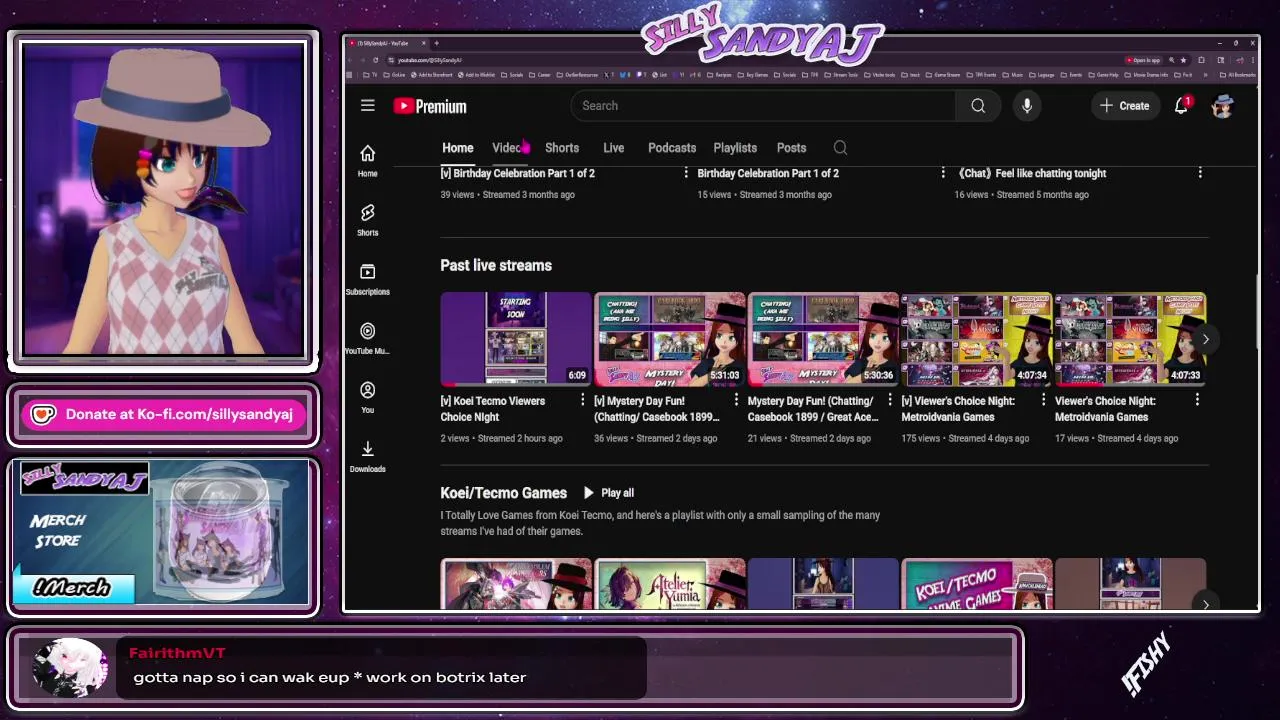Open the account avatar menu

point(1222,106)
